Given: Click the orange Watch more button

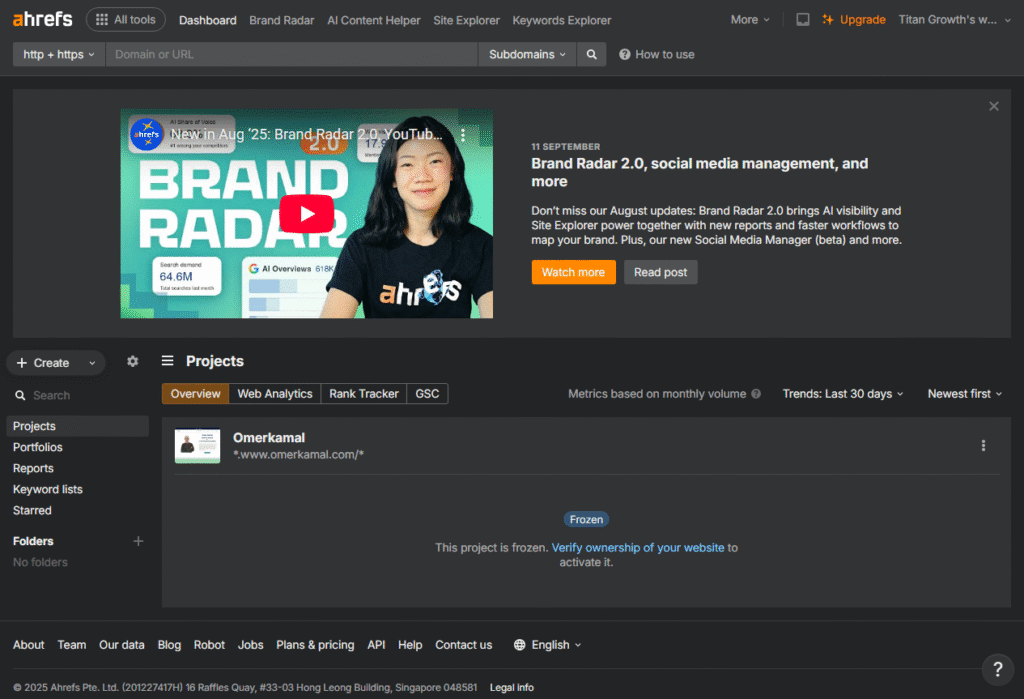Looking at the screenshot, I should [573, 272].
